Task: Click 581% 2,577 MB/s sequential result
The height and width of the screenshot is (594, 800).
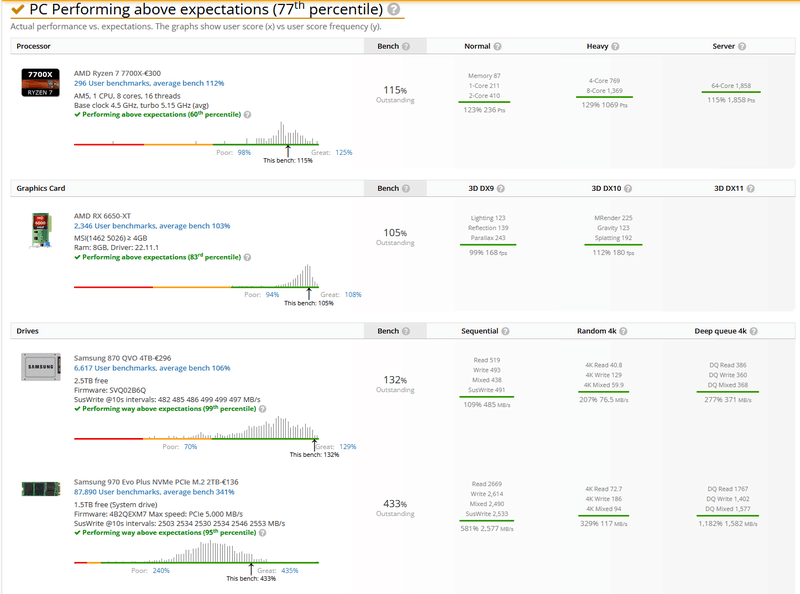Action: [487, 529]
